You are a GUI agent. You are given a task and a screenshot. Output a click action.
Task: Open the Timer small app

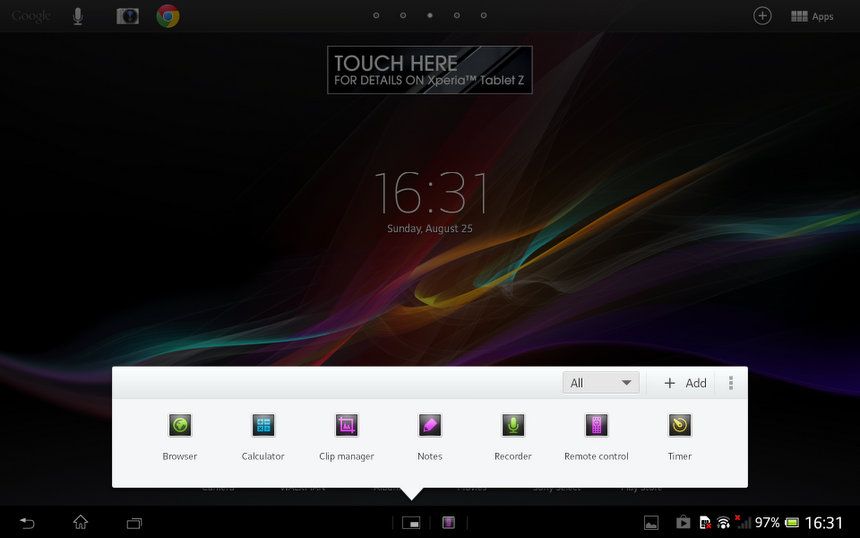tap(680, 426)
